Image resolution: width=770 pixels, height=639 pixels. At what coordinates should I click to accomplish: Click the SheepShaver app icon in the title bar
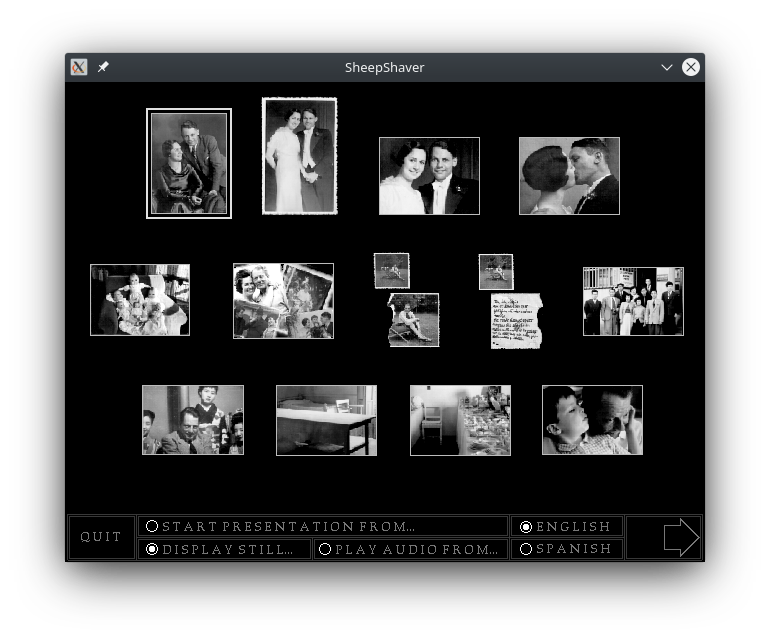pyautogui.click(x=79, y=67)
